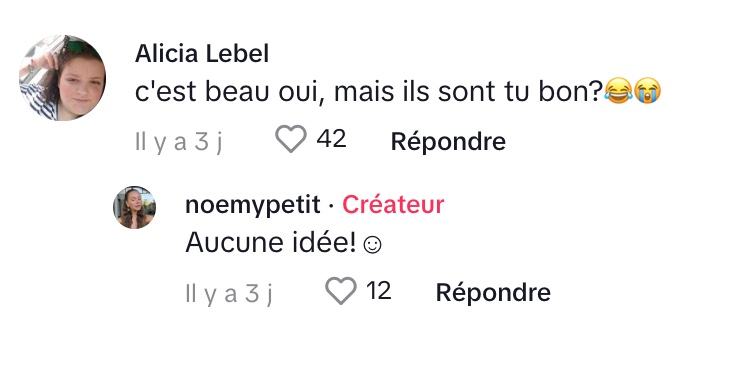Click the loudly crying emoji in Alicia's comment

click(x=647, y=91)
